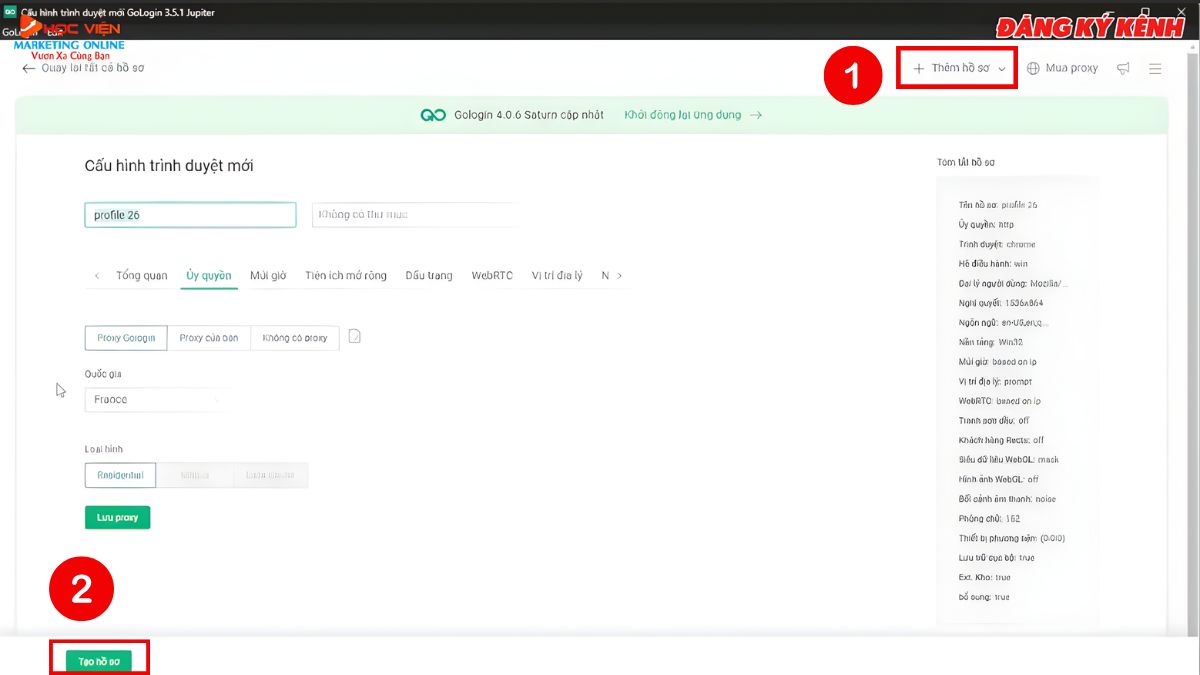This screenshot has width=1200, height=675.
Task: Open announcements via the megaphone icon
Action: (x=1122, y=67)
